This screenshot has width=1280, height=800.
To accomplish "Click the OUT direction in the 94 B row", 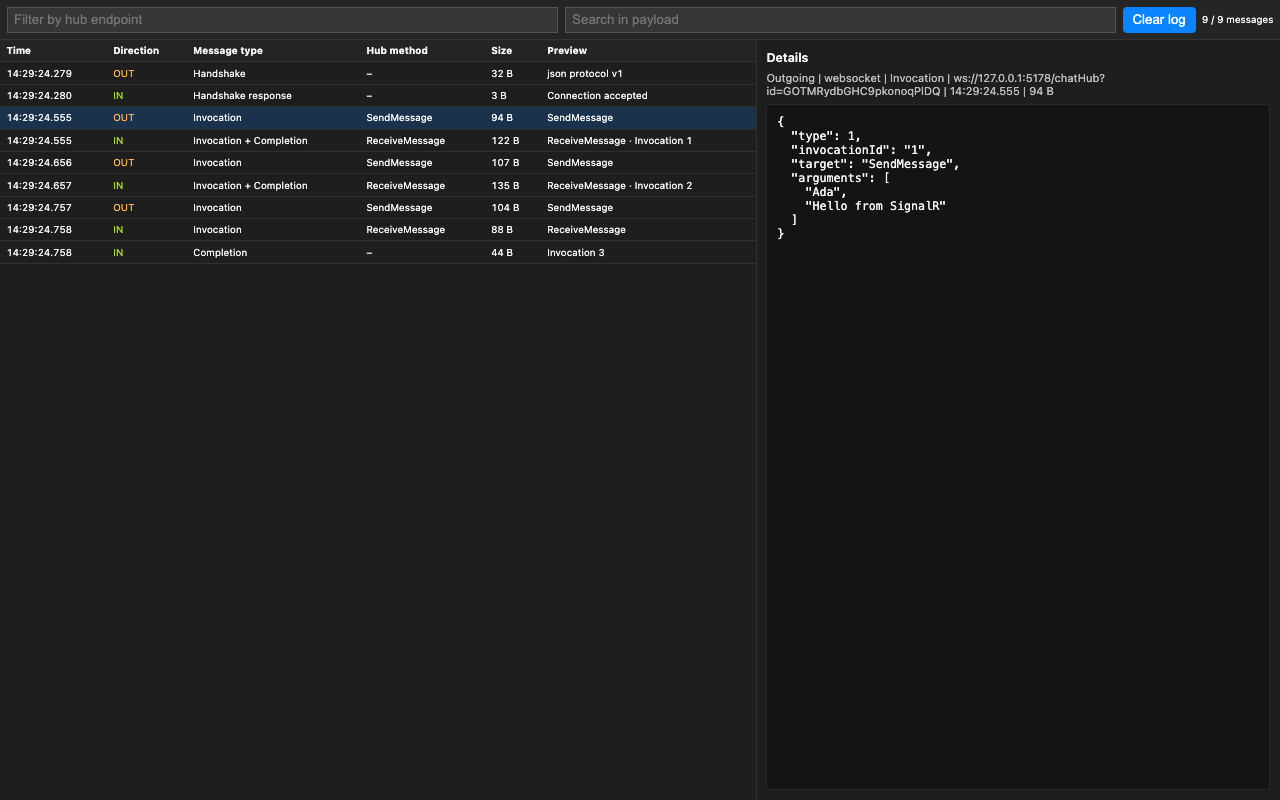I will point(123,118).
